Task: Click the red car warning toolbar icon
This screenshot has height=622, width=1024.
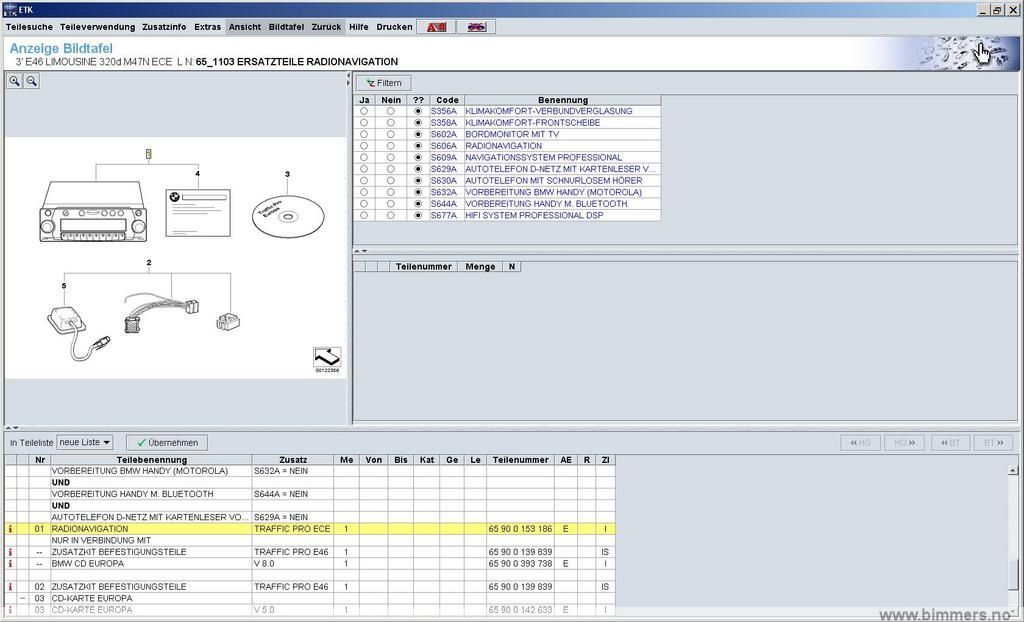Action: (x=435, y=27)
